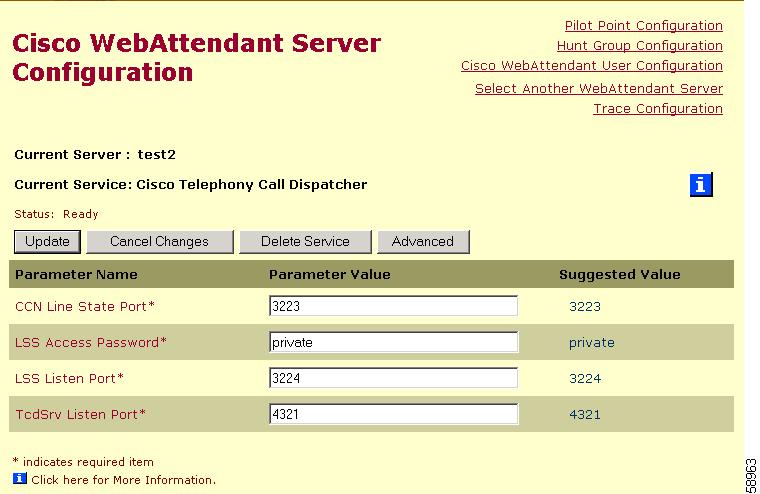The image size is (760, 494).
Task: Open Pilot Point Configuration link
Action: coord(644,26)
